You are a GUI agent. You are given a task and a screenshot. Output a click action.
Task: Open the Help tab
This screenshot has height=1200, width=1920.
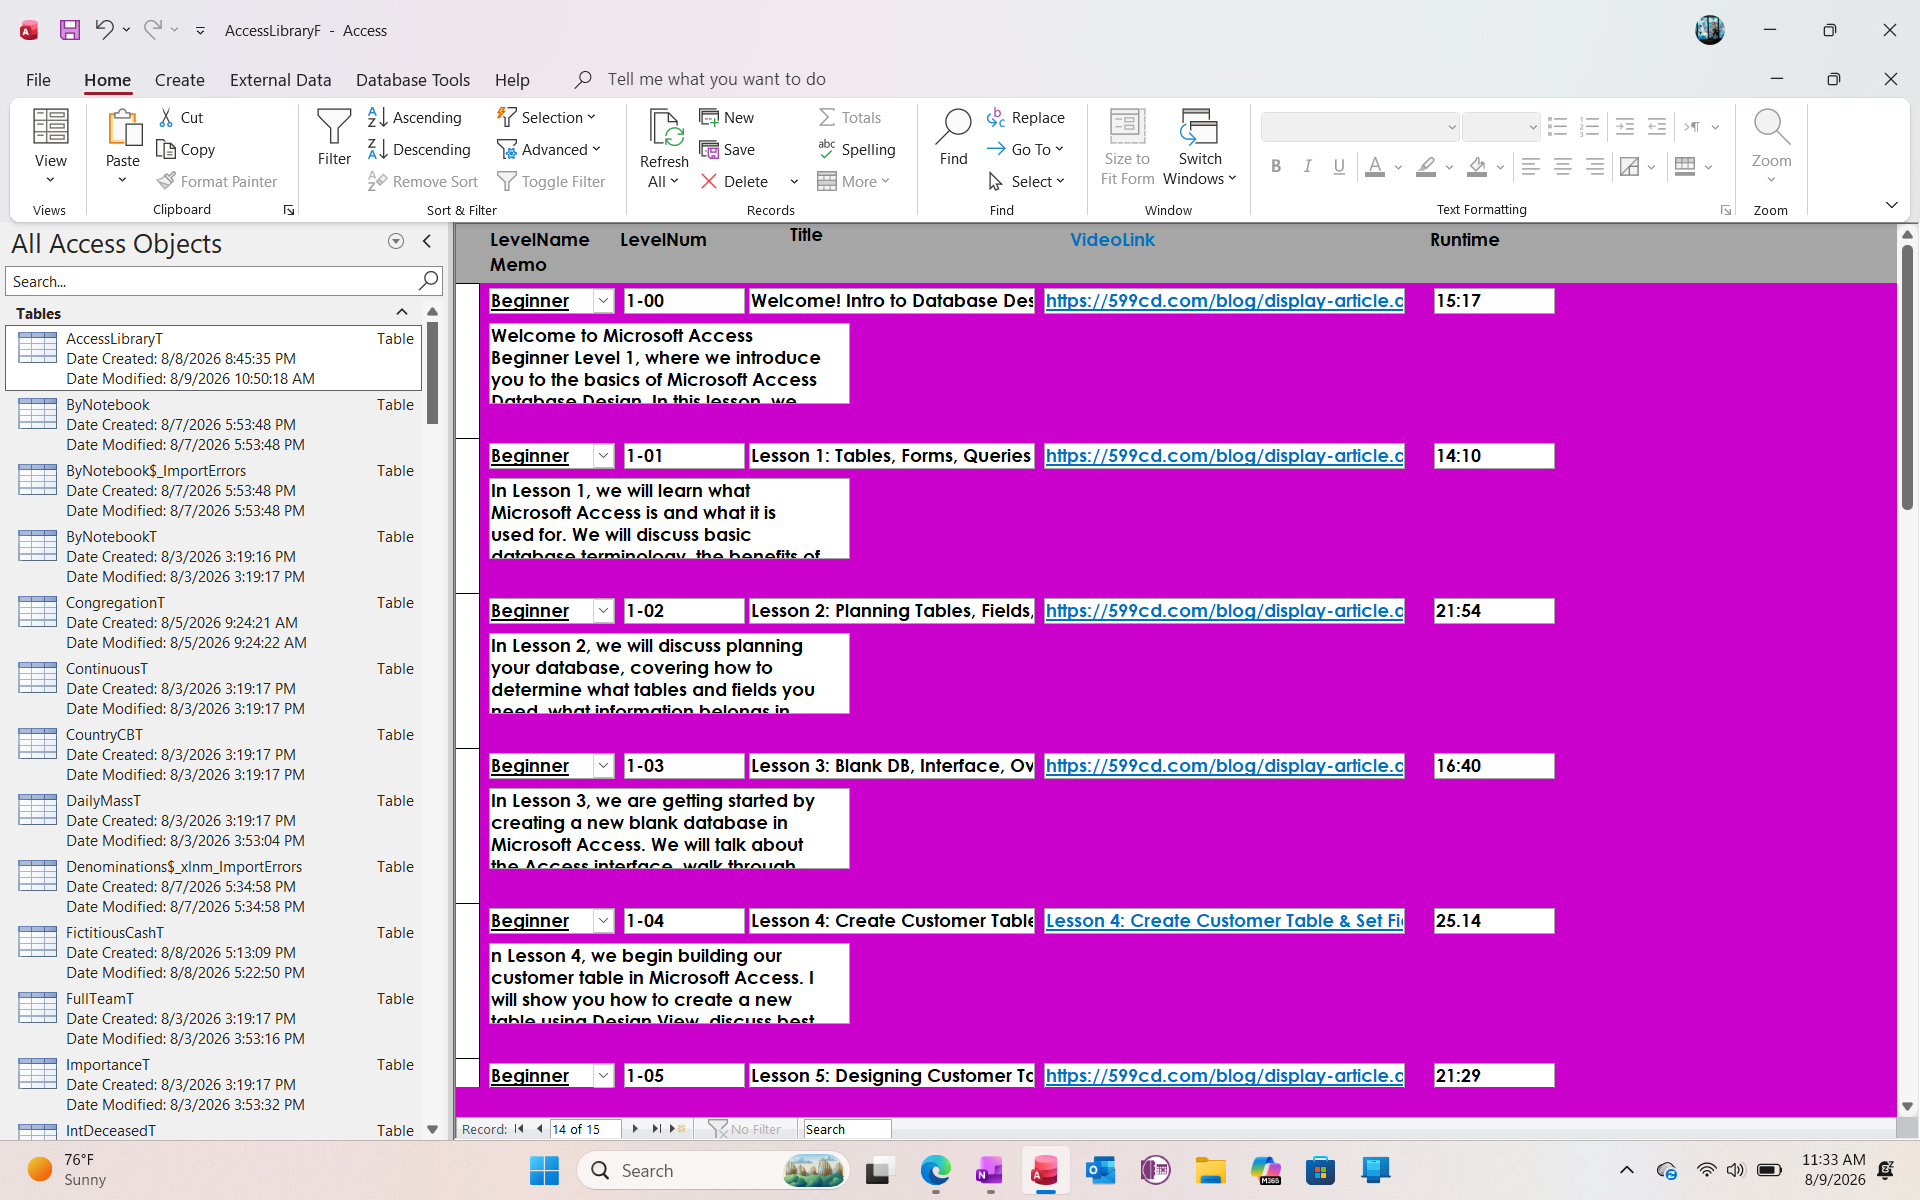pyautogui.click(x=512, y=80)
